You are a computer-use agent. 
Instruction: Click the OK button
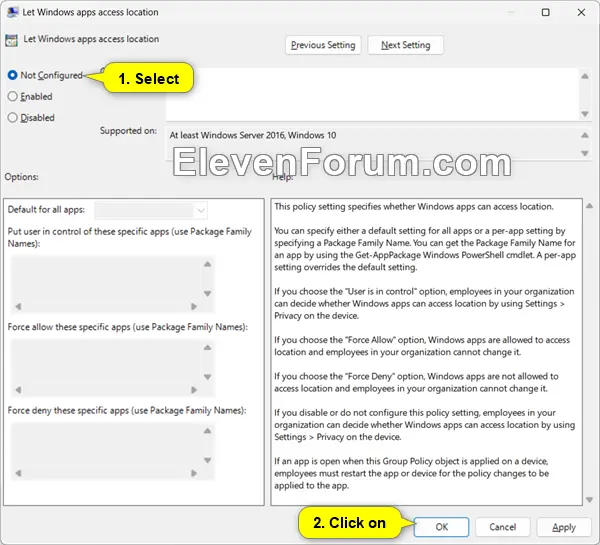[x=441, y=527]
